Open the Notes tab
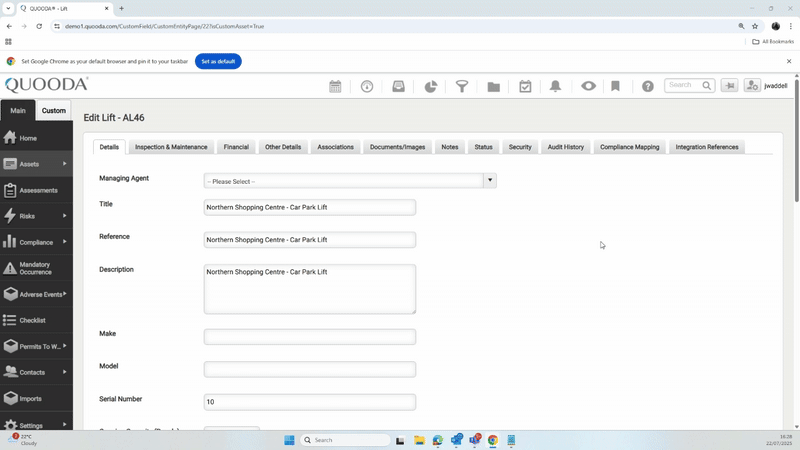This screenshot has height=450, width=800. click(x=449, y=147)
